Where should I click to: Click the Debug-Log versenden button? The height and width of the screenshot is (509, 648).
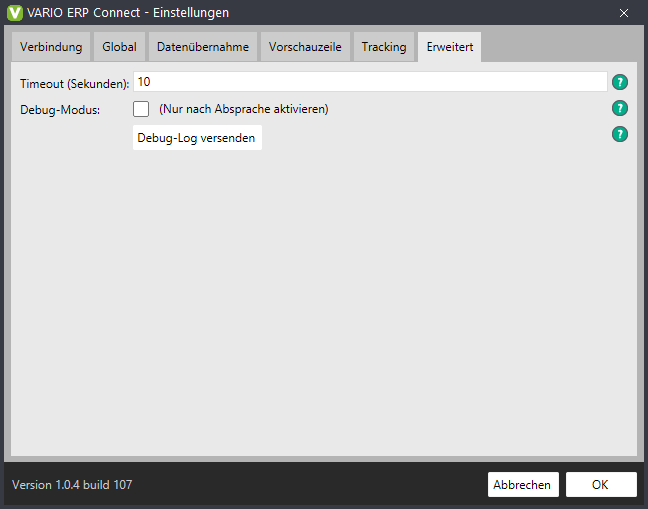(x=197, y=138)
